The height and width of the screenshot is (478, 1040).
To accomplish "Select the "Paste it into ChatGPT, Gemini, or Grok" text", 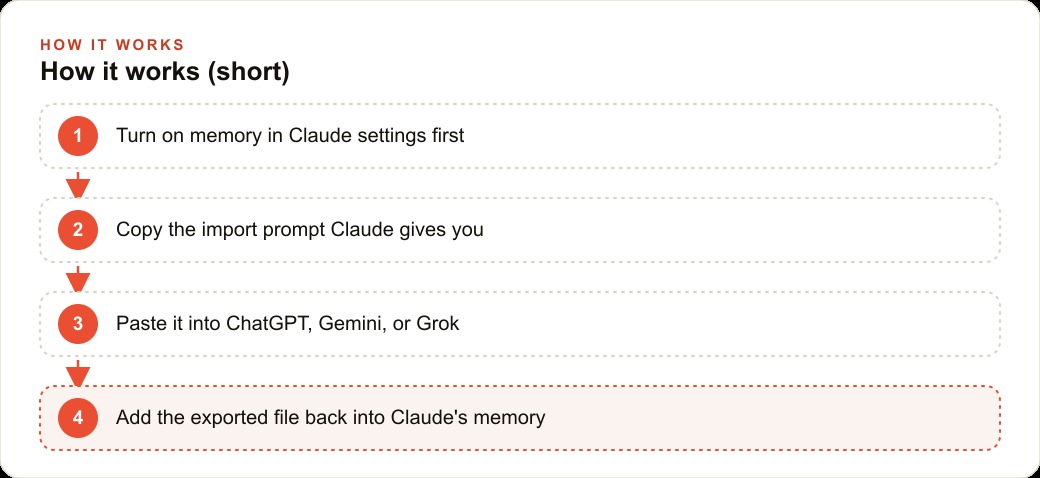I will point(287,324).
